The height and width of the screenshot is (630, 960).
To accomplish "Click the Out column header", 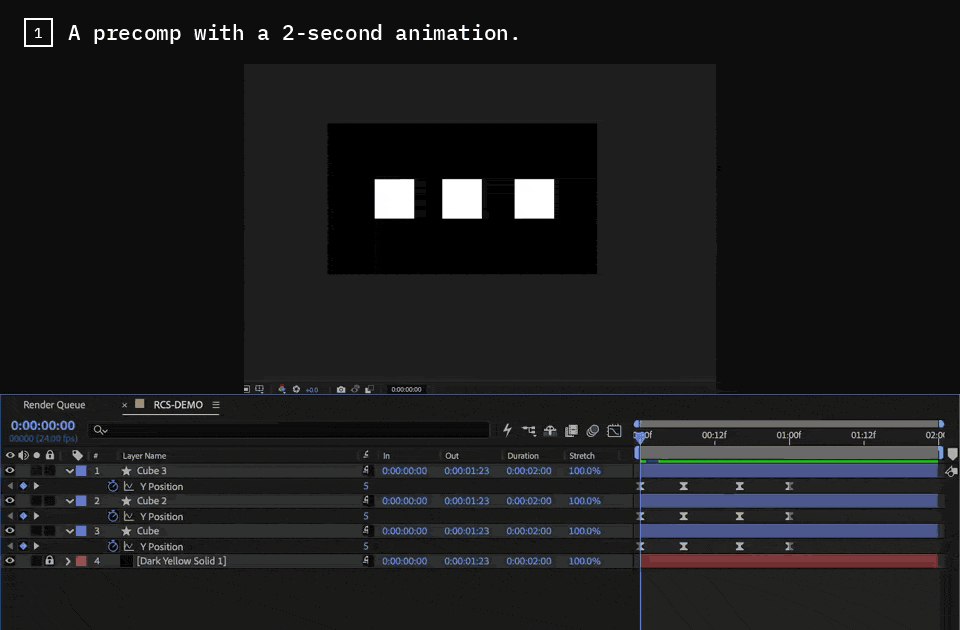I will 452,456.
